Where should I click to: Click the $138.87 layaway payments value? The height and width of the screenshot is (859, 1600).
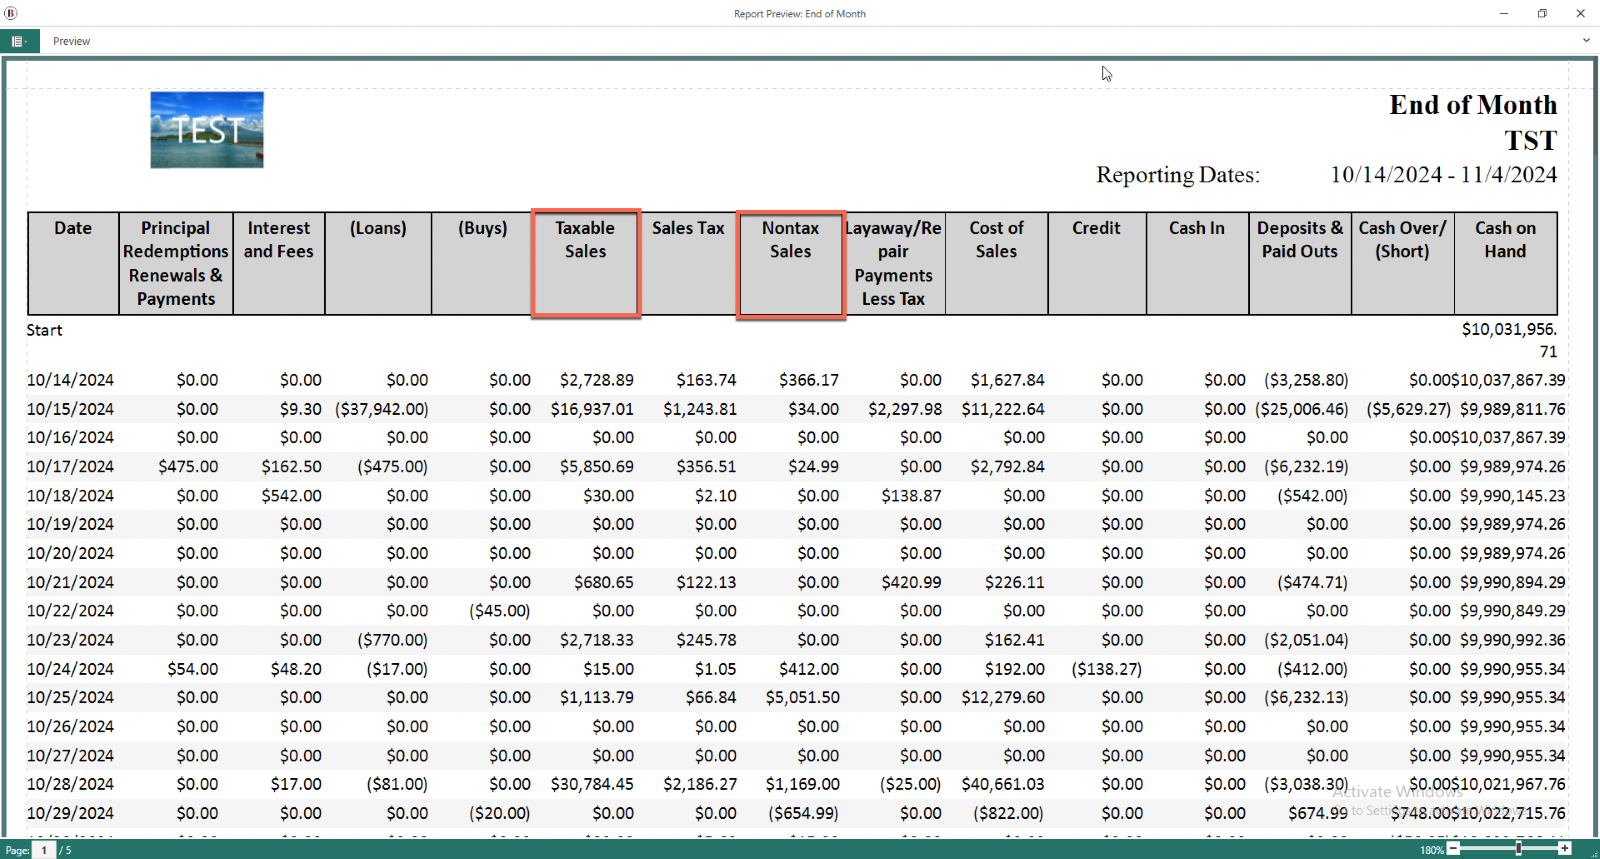911,495
